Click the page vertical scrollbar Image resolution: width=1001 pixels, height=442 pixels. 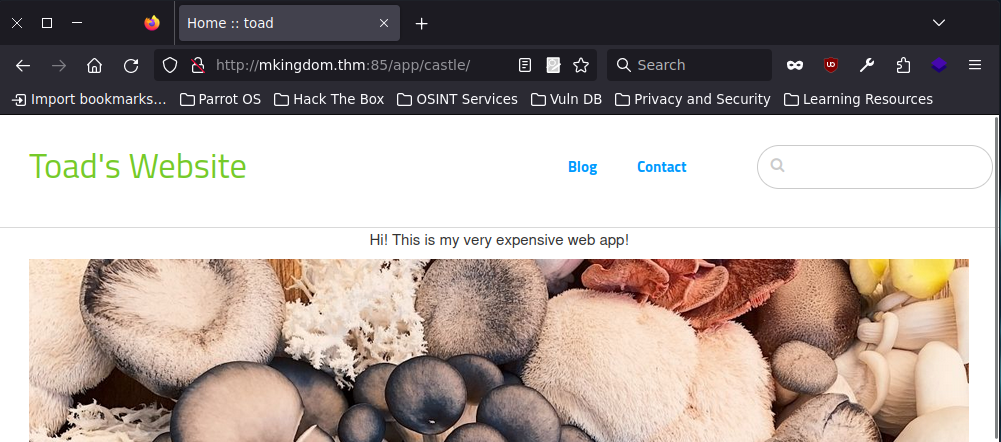[998, 278]
